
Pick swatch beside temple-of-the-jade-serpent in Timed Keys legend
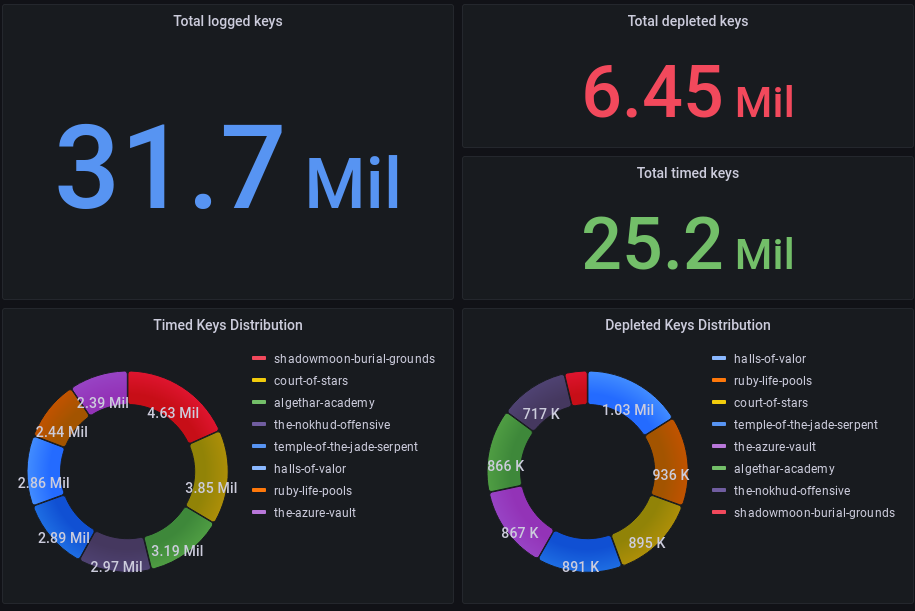click(259, 447)
